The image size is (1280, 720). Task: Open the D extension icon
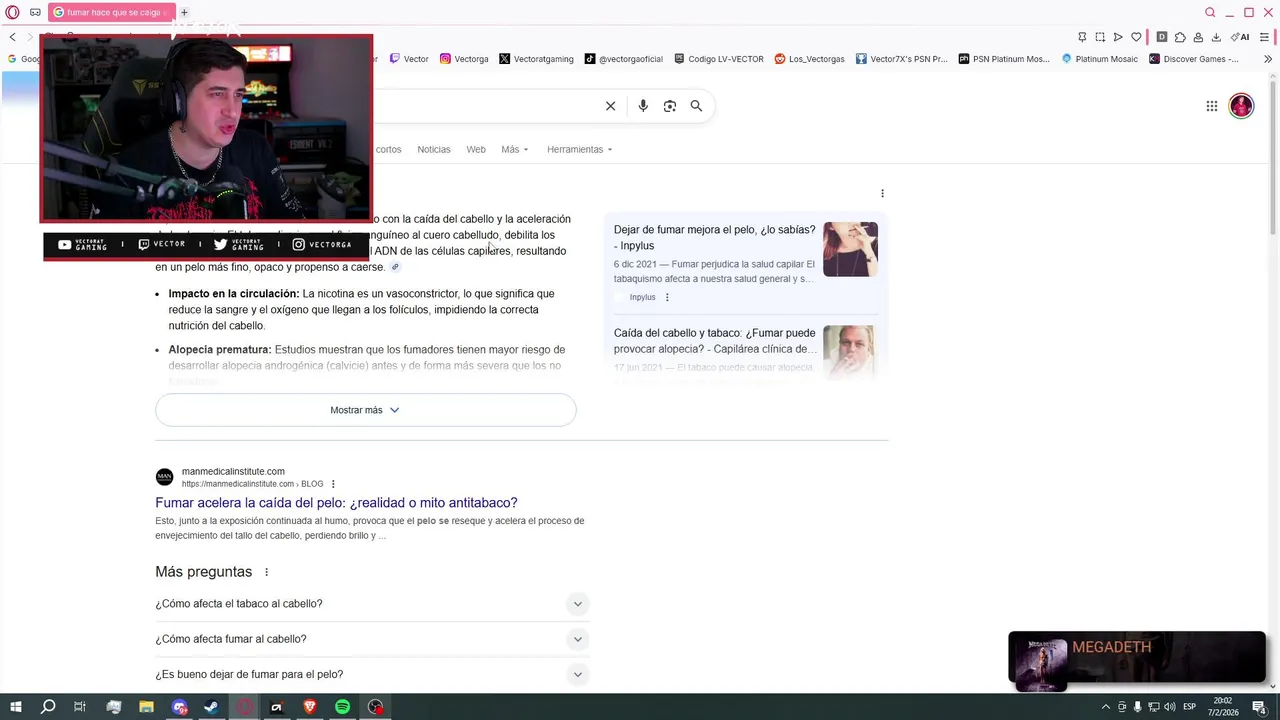pos(1161,37)
